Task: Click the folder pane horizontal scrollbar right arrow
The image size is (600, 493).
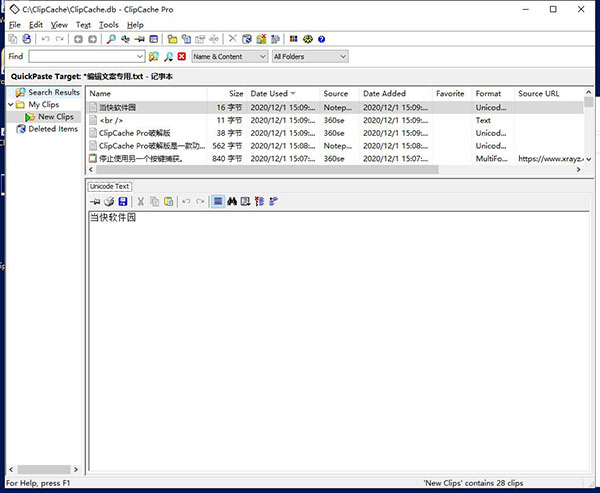Action: [x=76, y=469]
